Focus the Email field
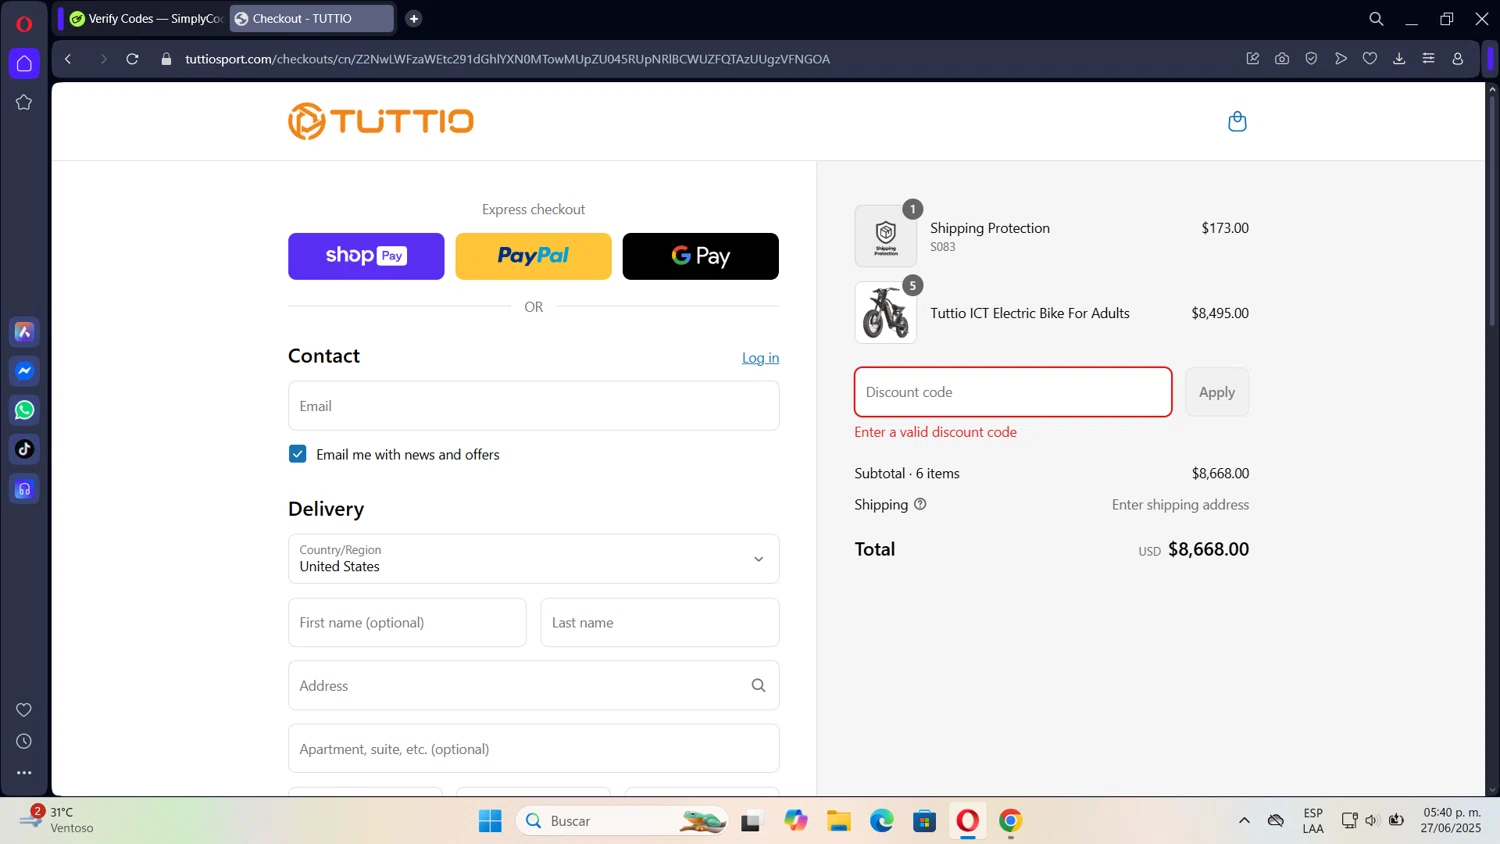Screen dimensions: 1500x844 (533, 406)
